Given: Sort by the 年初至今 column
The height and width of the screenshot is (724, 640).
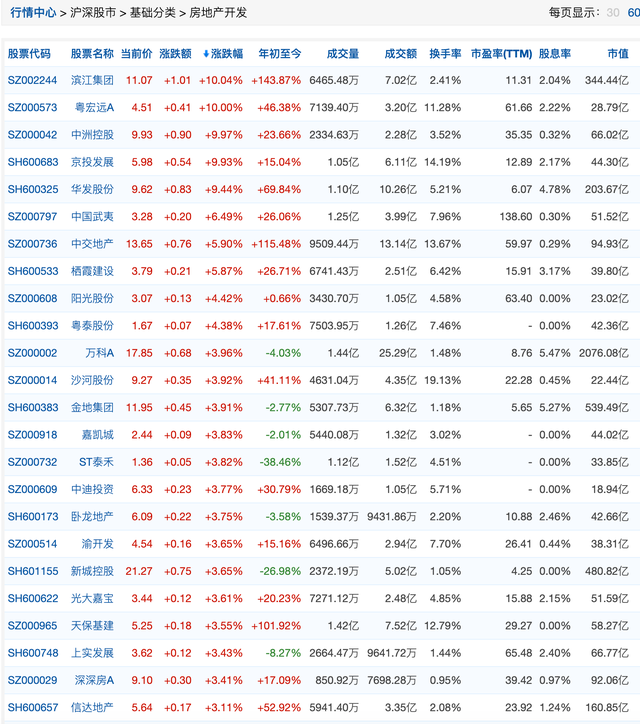Looking at the screenshot, I should (x=279, y=54).
